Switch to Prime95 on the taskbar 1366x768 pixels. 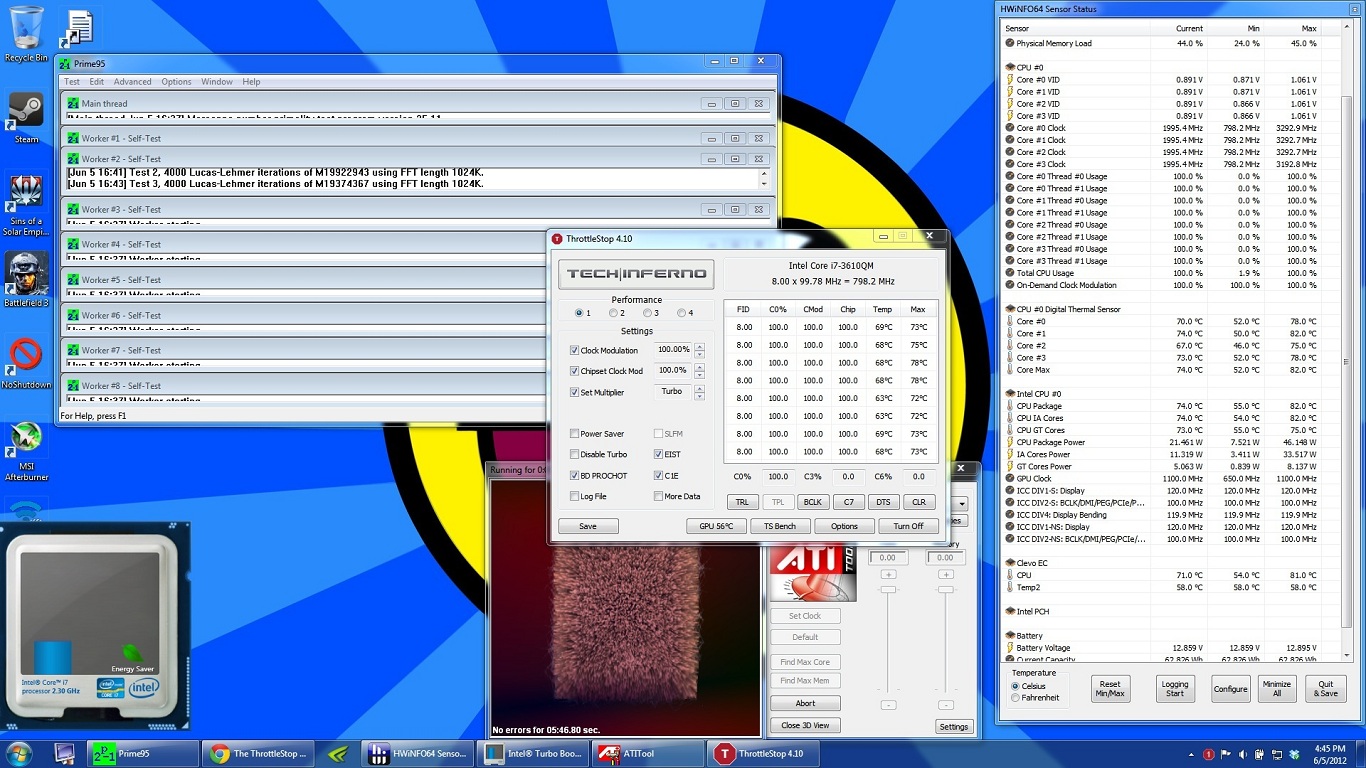[x=143, y=753]
